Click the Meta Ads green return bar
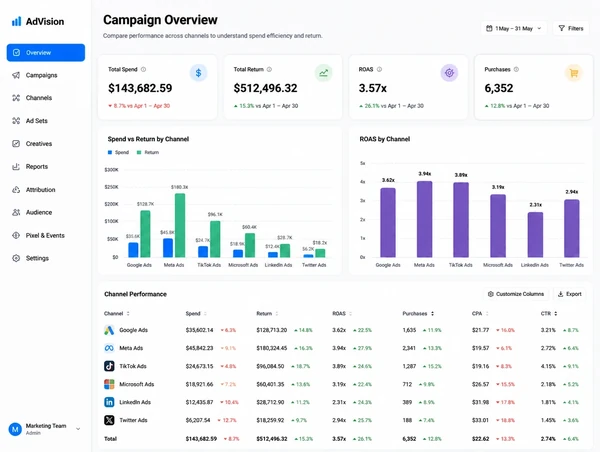This screenshot has height=452, width=600. coord(180,225)
